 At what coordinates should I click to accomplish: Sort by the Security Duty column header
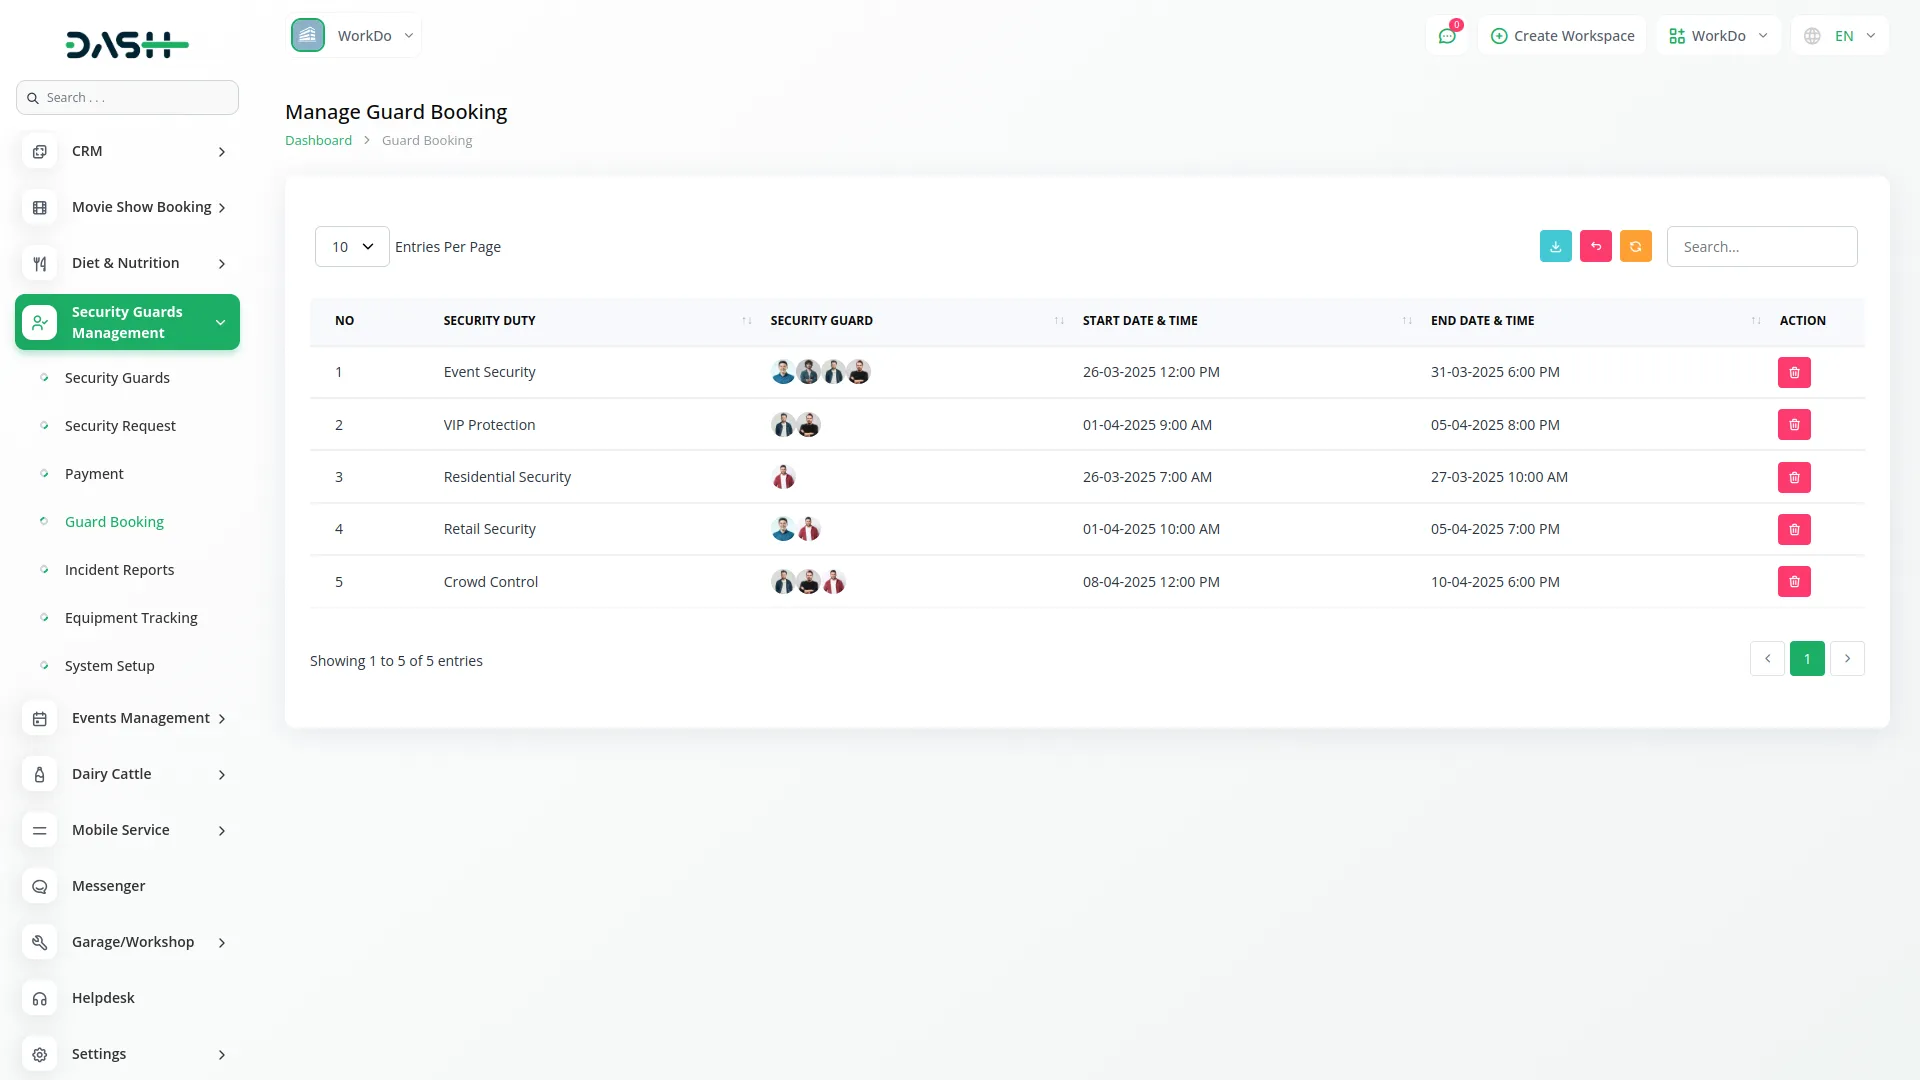pos(490,321)
